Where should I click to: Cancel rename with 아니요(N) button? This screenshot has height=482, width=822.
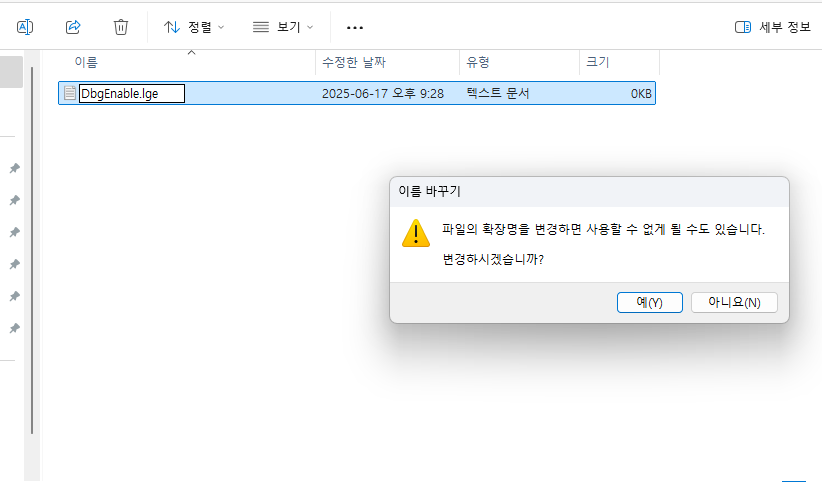coord(734,302)
